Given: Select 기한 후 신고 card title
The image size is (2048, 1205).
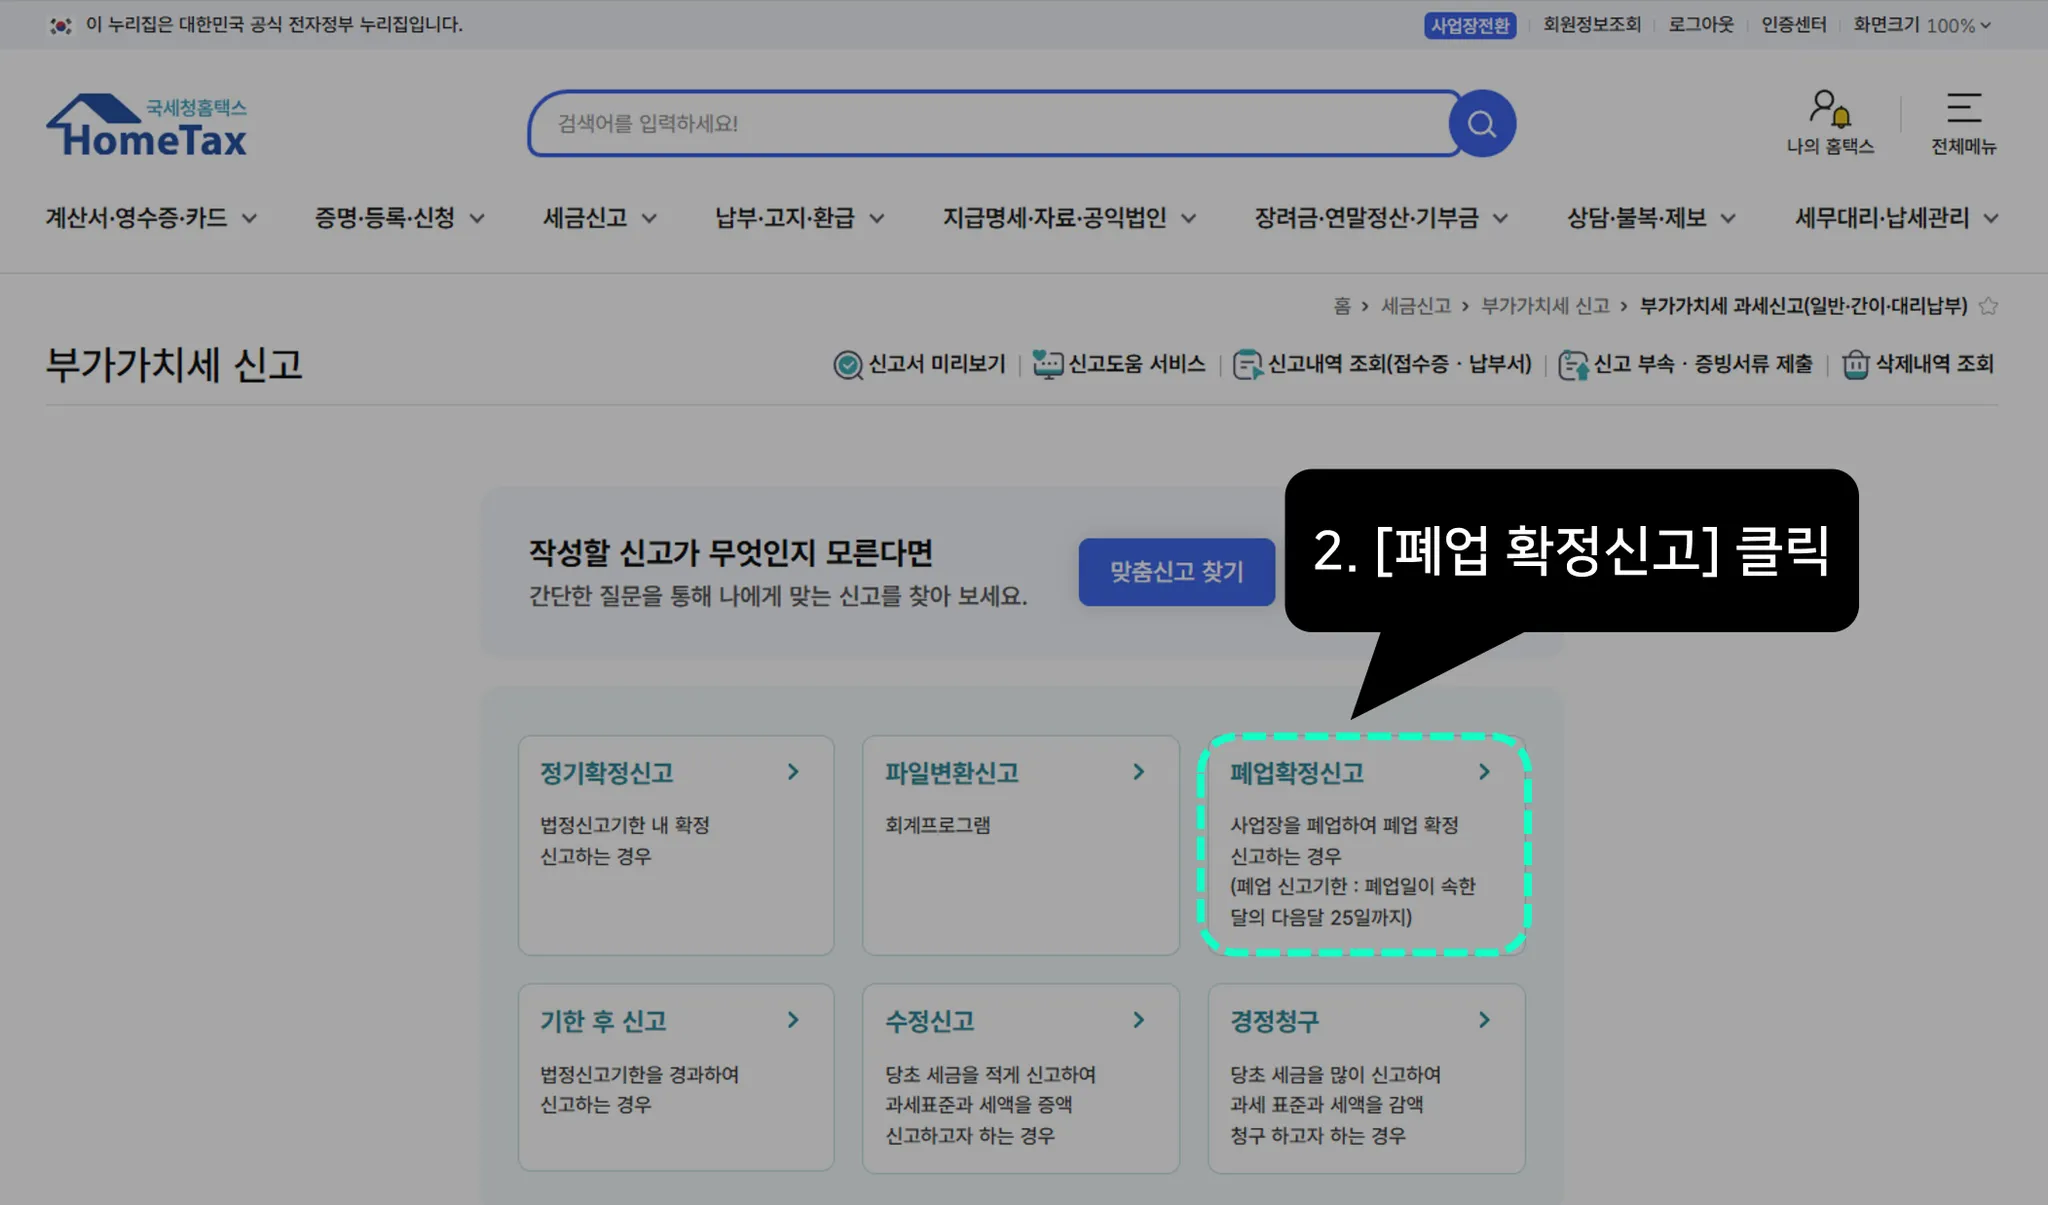Looking at the screenshot, I should coord(603,1021).
